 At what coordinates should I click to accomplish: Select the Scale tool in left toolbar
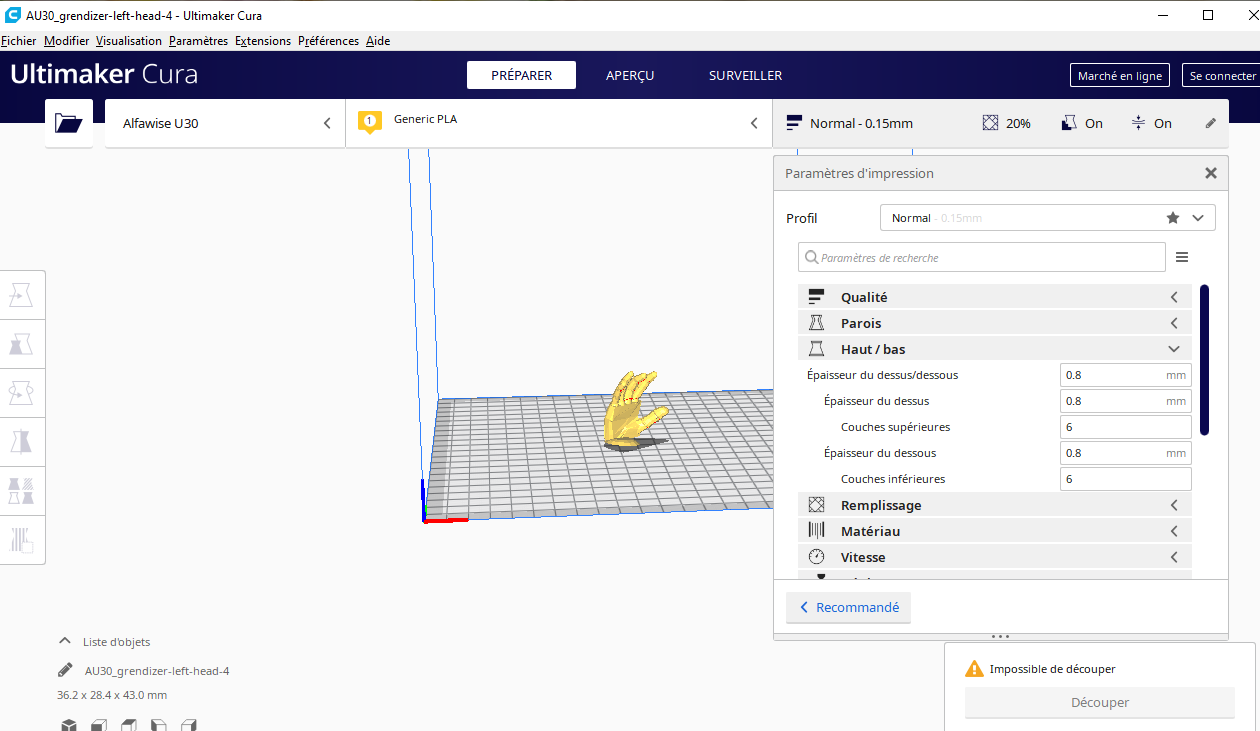[22, 344]
